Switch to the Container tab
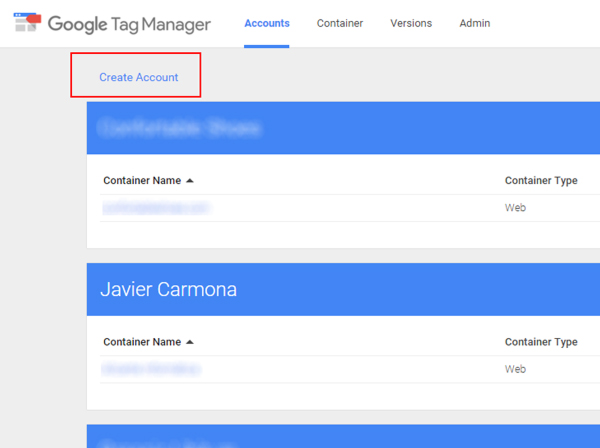 click(x=339, y=23)
